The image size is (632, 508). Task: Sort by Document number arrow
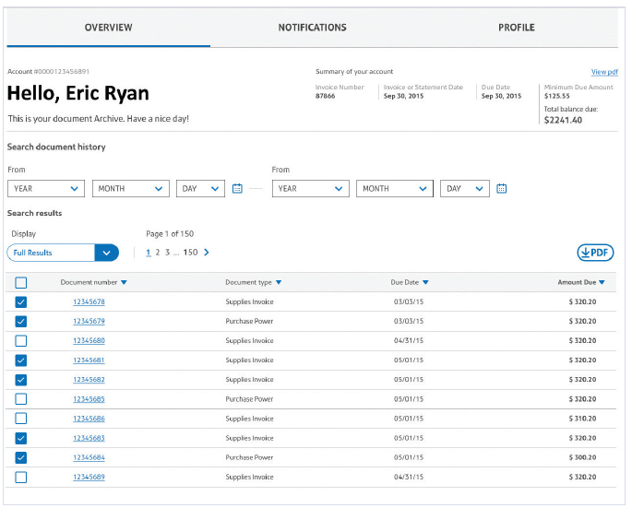[124, 283]
